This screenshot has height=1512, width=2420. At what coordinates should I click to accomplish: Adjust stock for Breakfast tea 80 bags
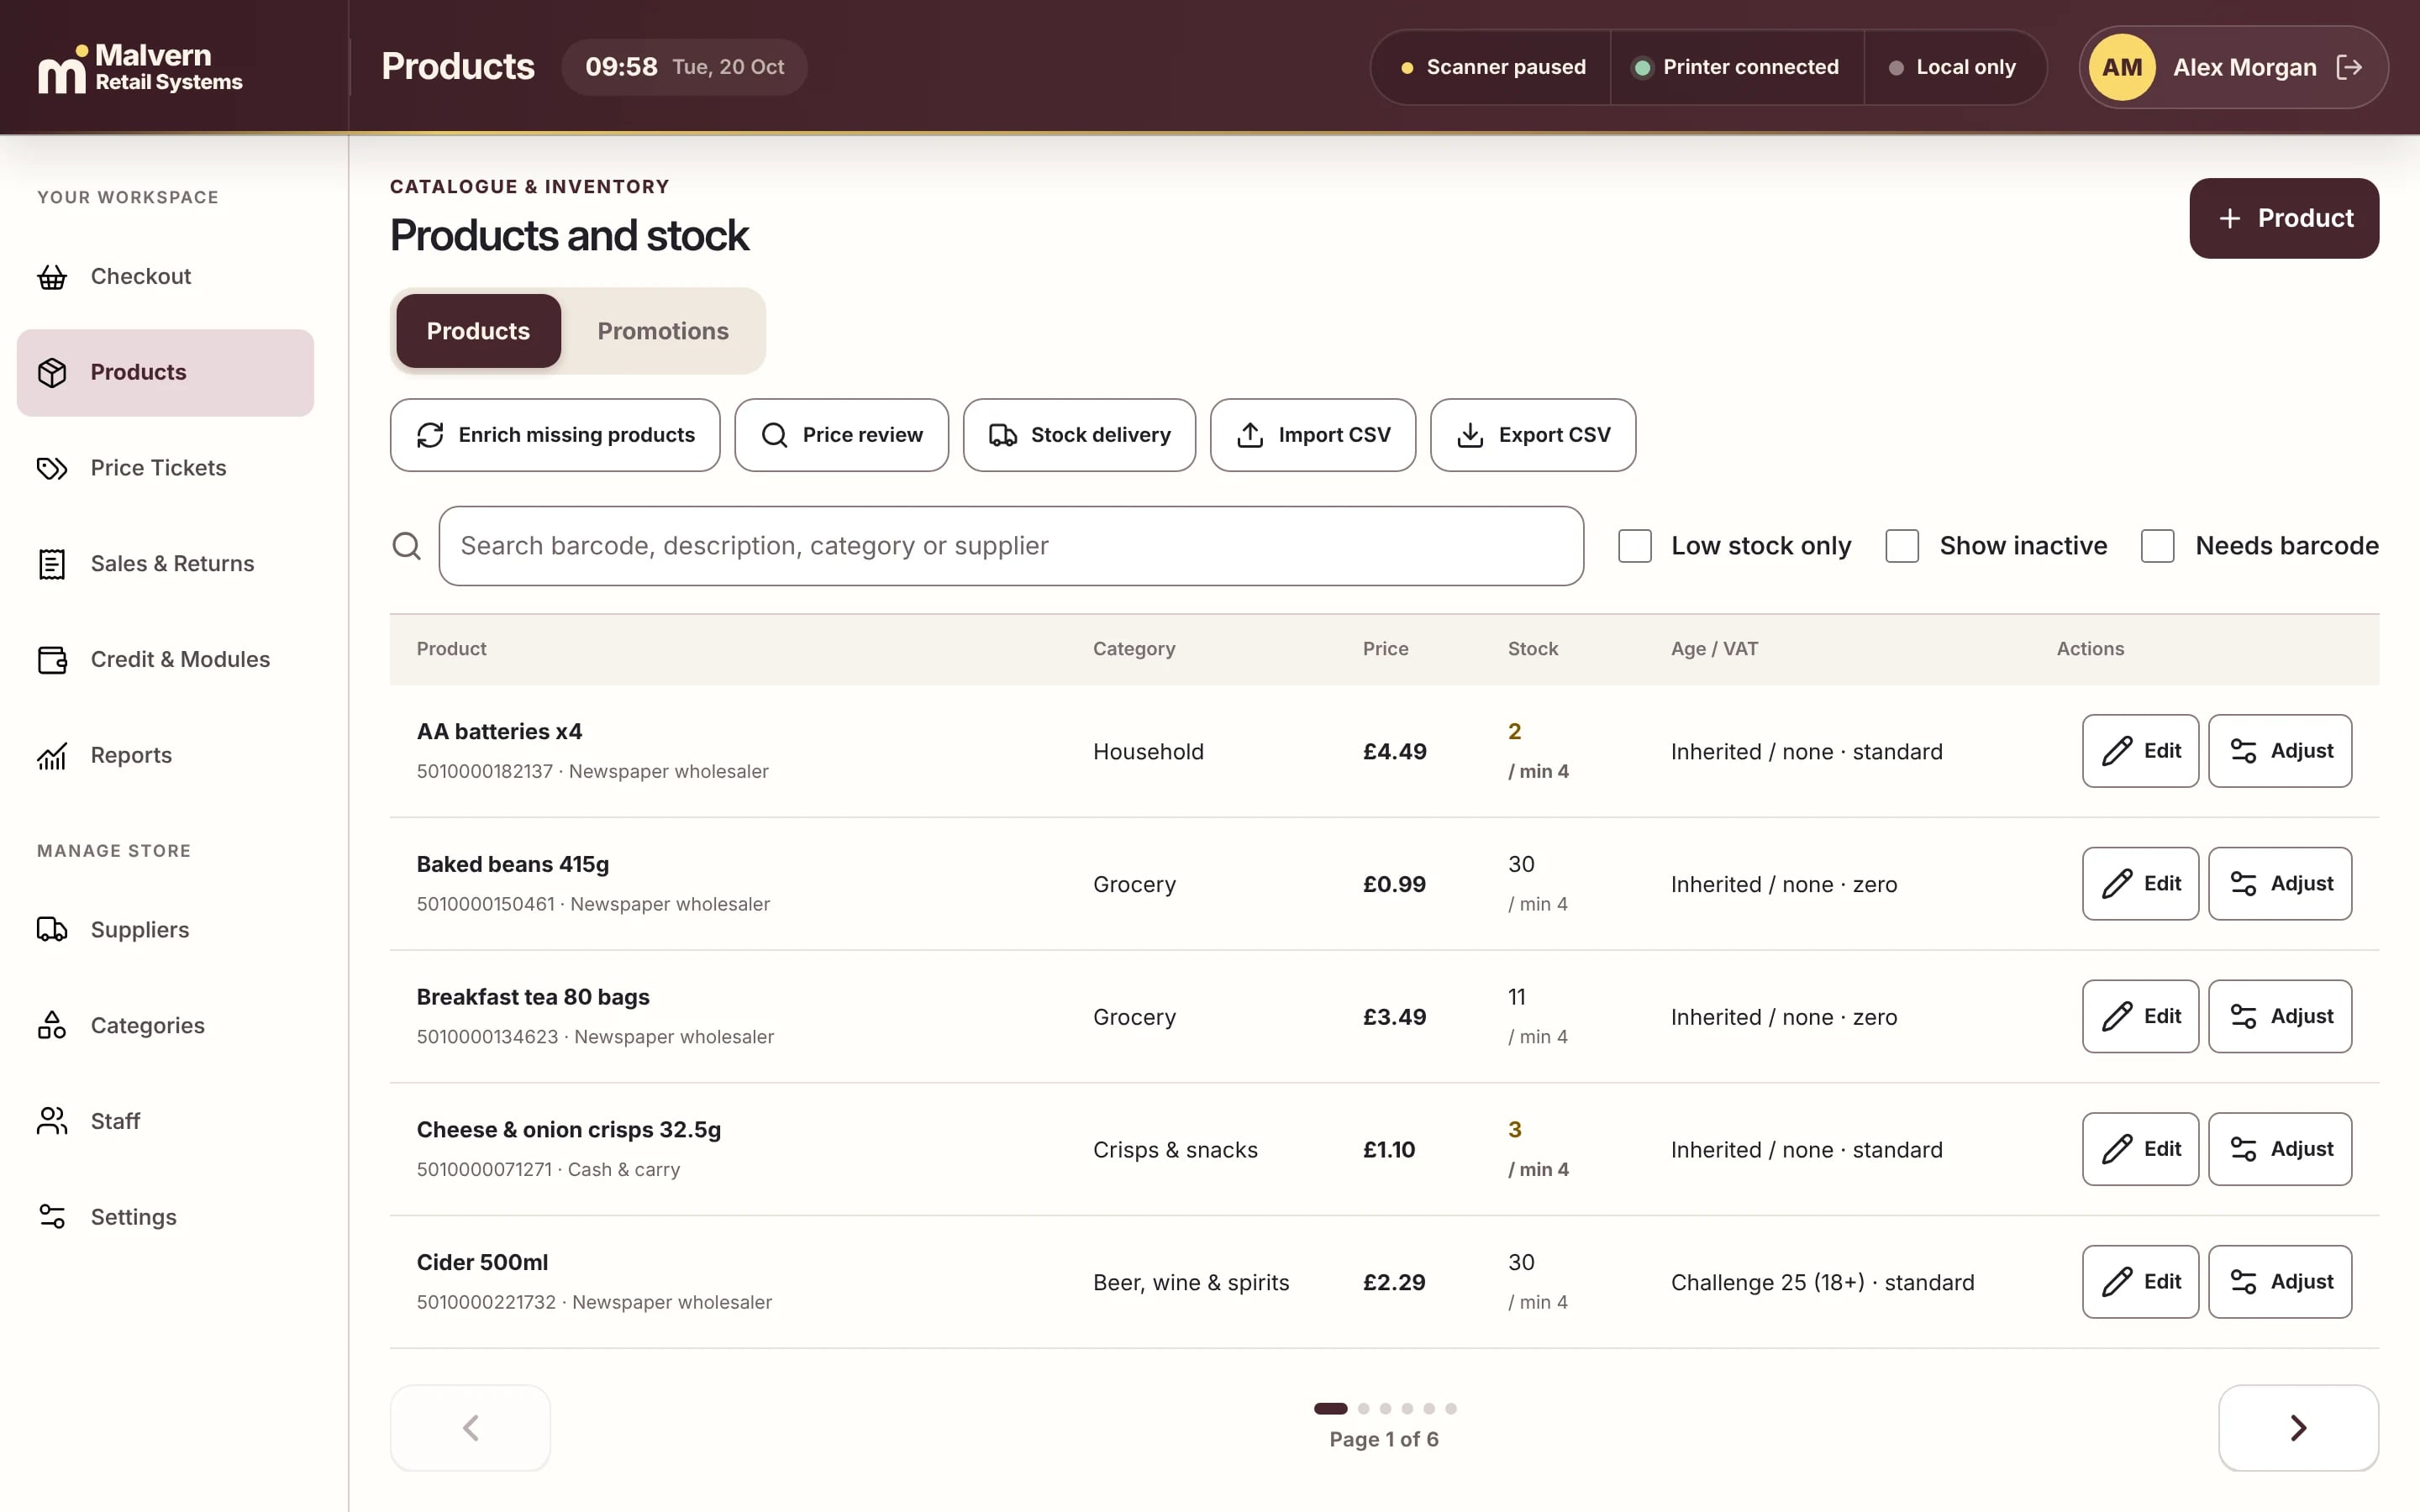pos(2280,1016)
